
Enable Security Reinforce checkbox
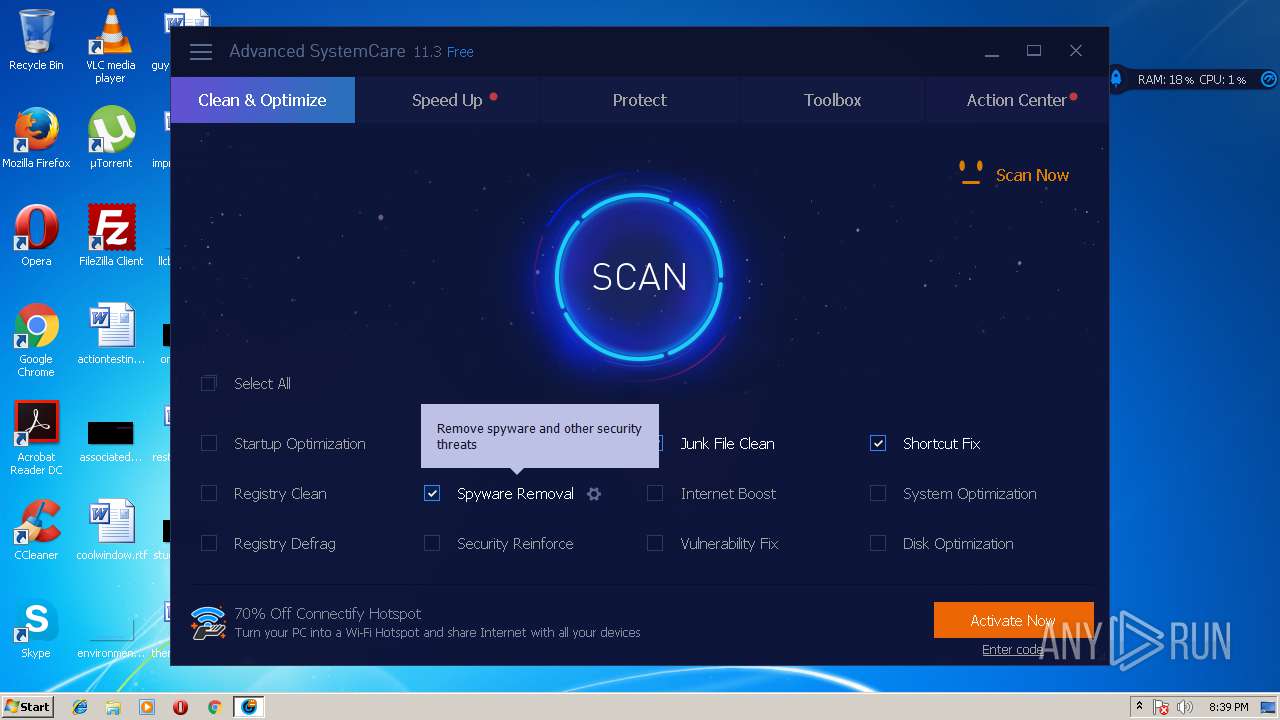tap(432, 544)
